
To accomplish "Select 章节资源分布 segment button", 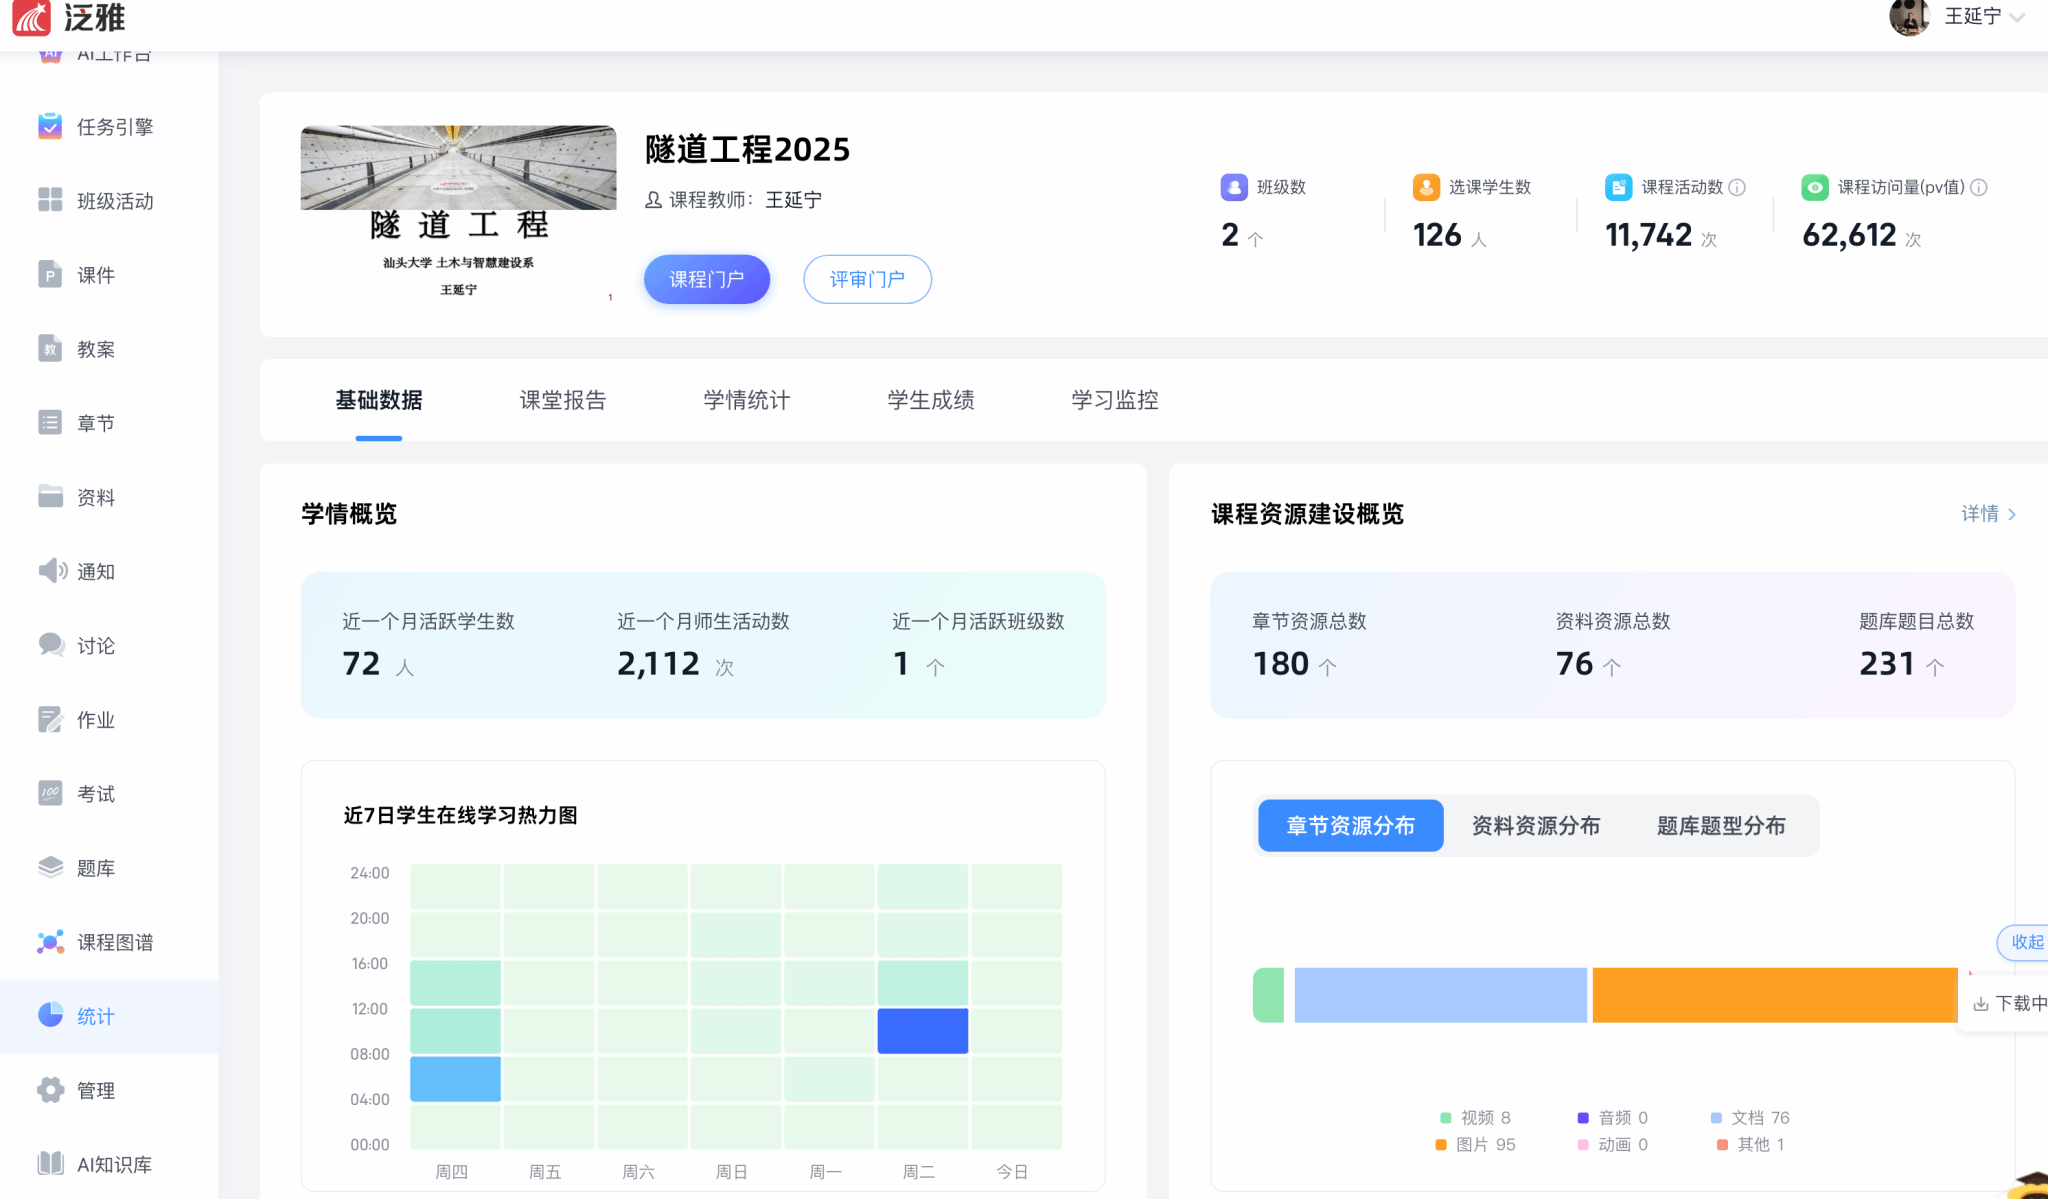I will click(1350, 826).
